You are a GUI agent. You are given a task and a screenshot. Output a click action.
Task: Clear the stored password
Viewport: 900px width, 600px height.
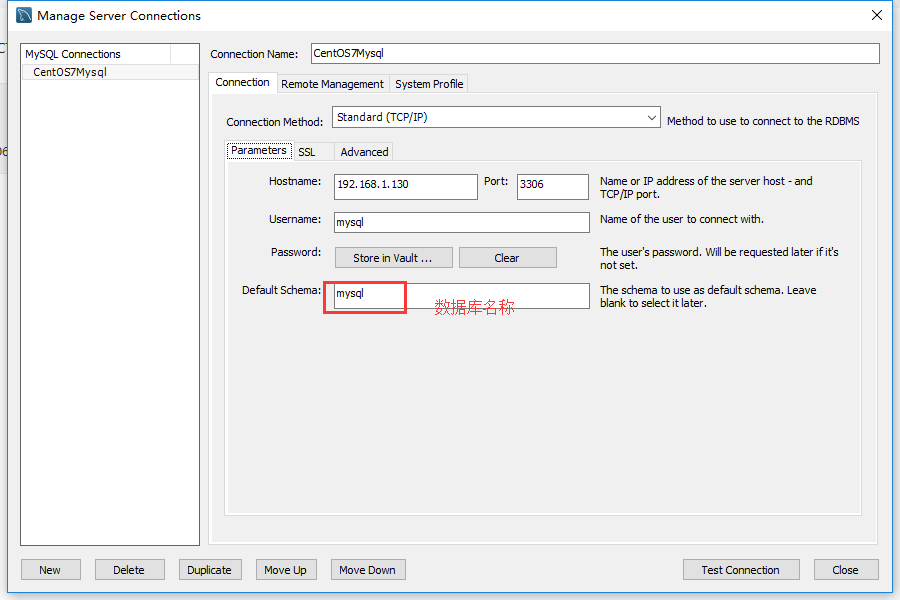pos(507,258)
